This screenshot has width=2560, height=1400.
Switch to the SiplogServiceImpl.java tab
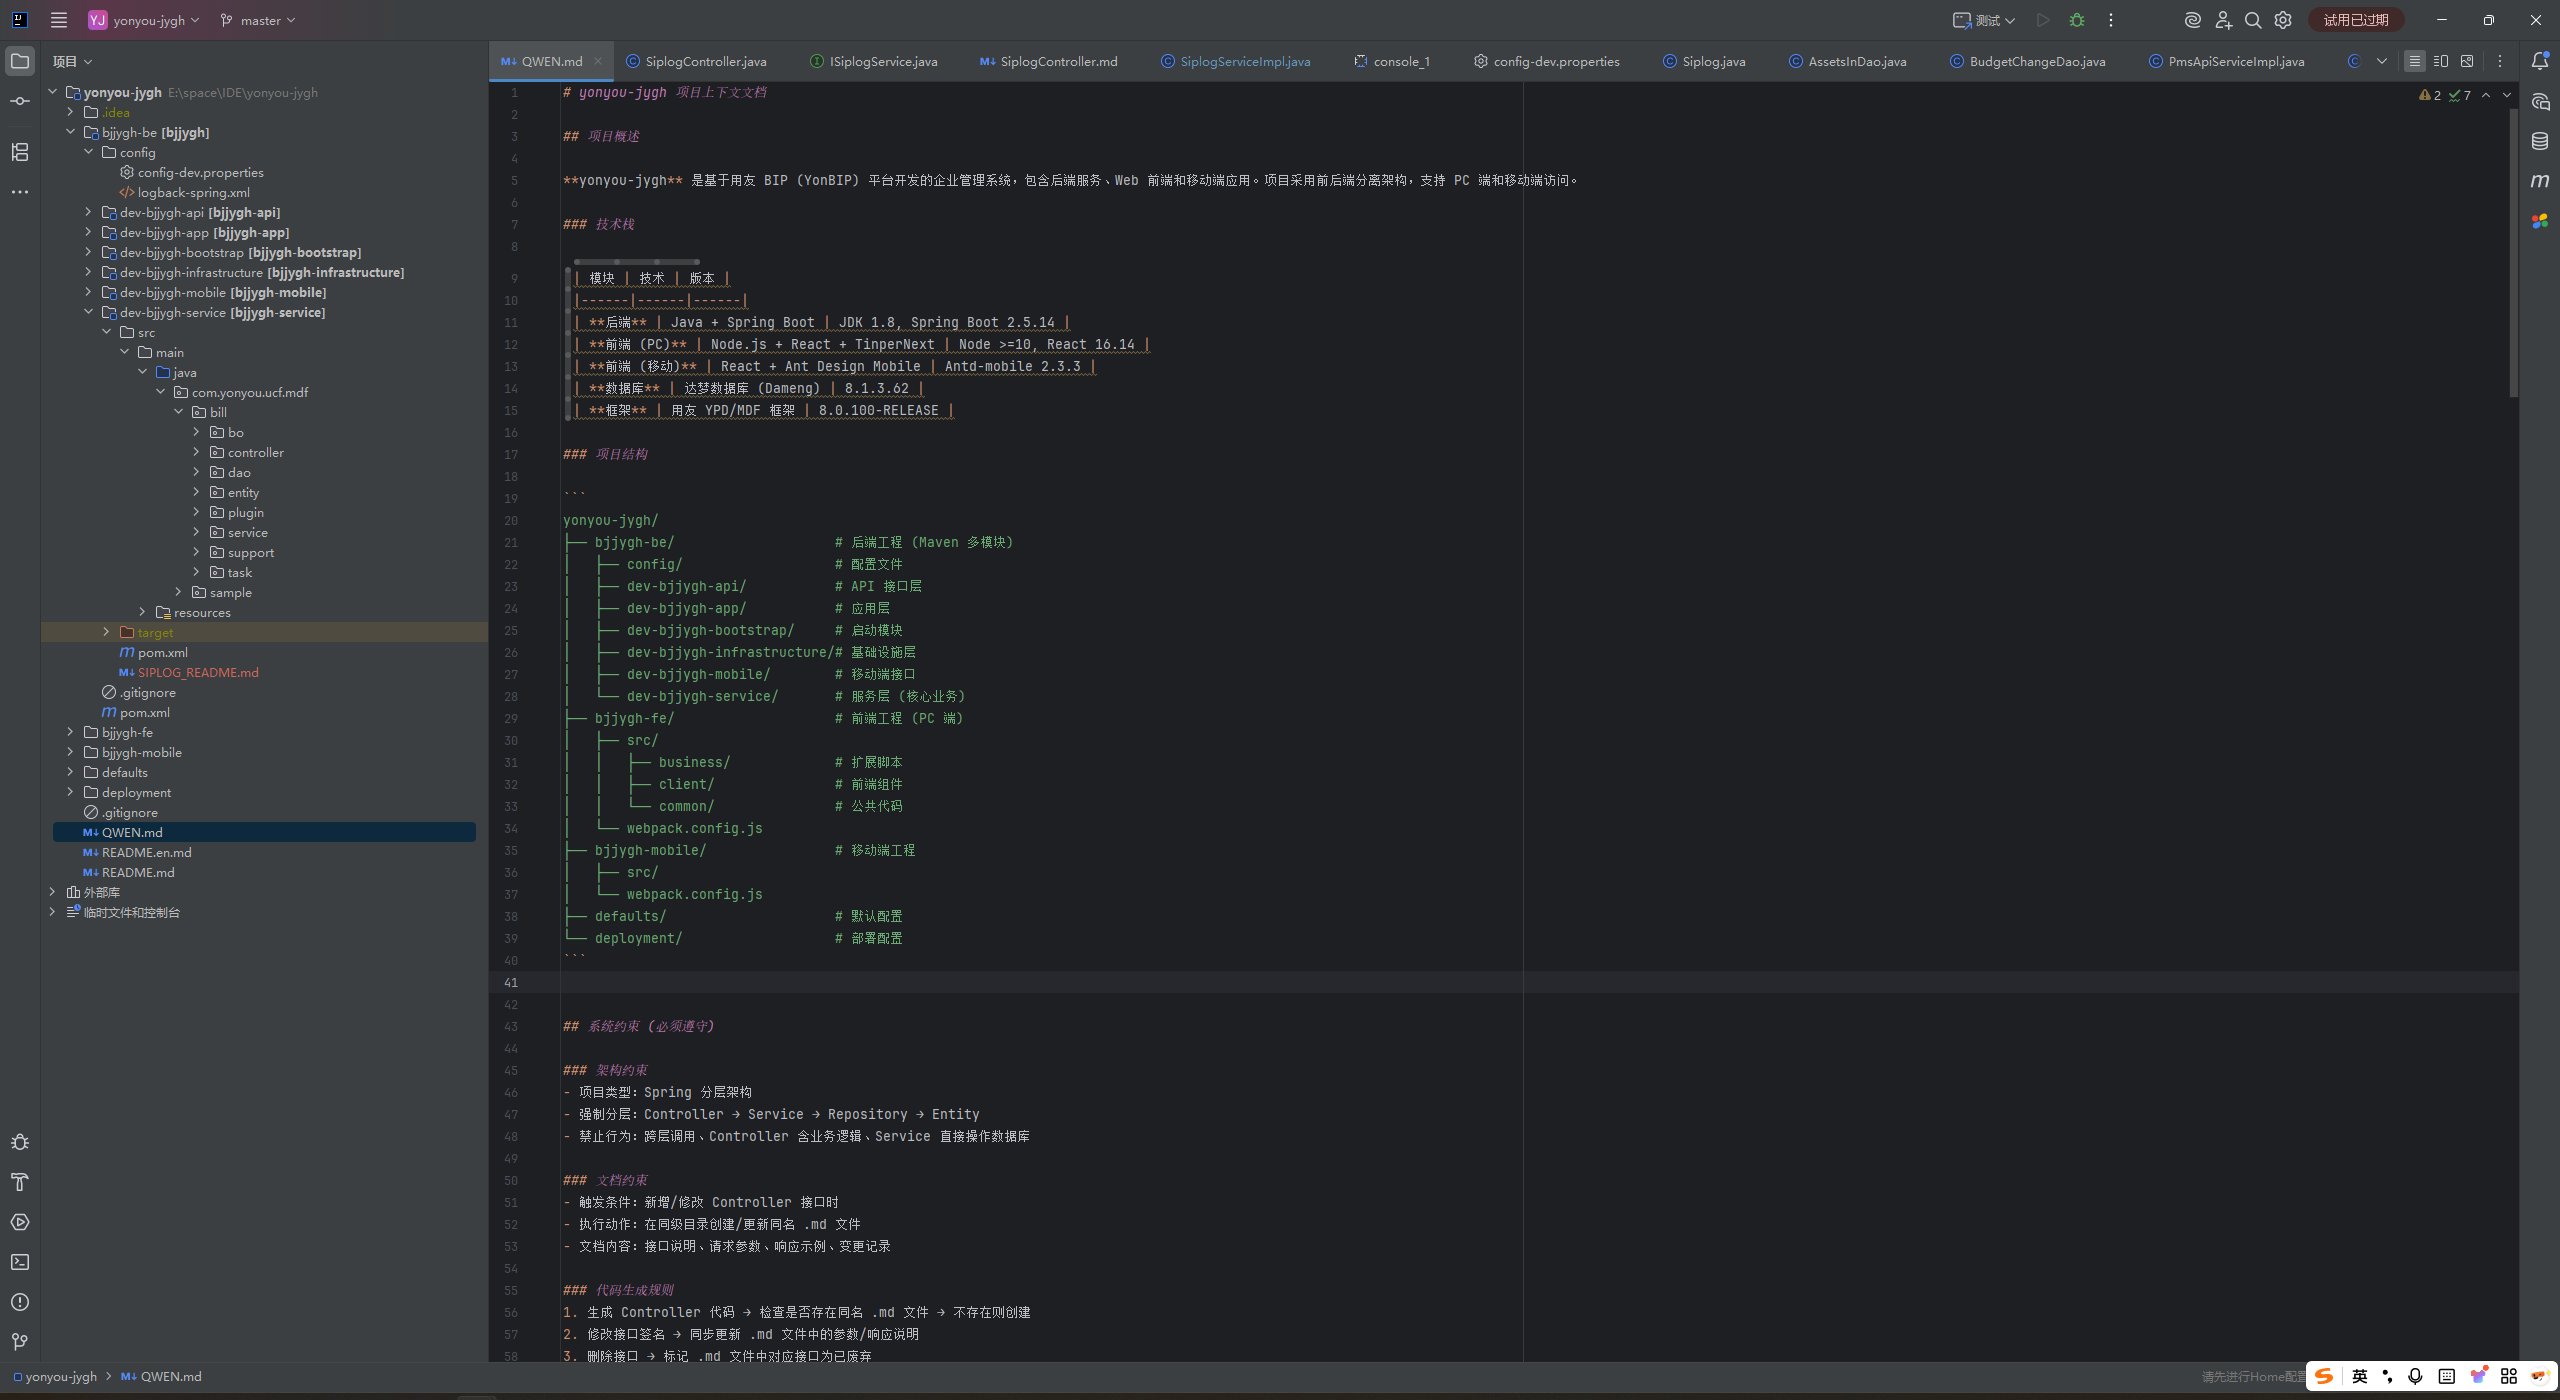tap(1235, 61)
